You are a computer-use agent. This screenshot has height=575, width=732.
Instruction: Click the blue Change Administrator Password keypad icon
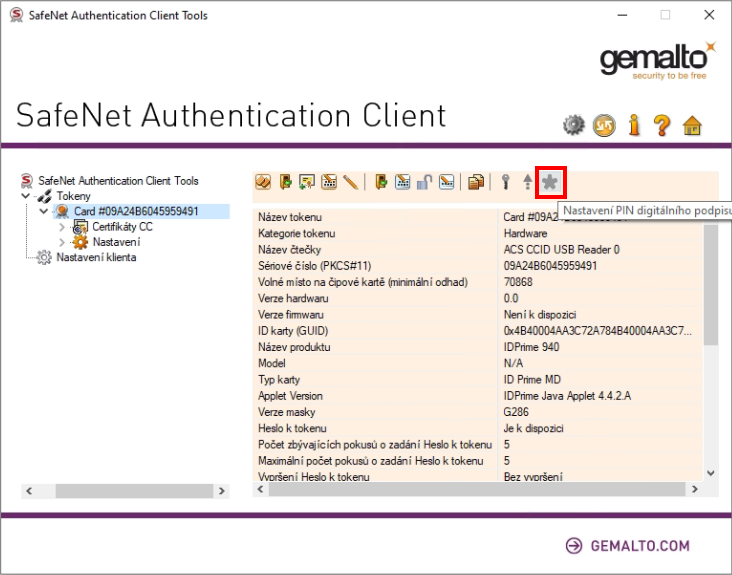click(402, 182)
